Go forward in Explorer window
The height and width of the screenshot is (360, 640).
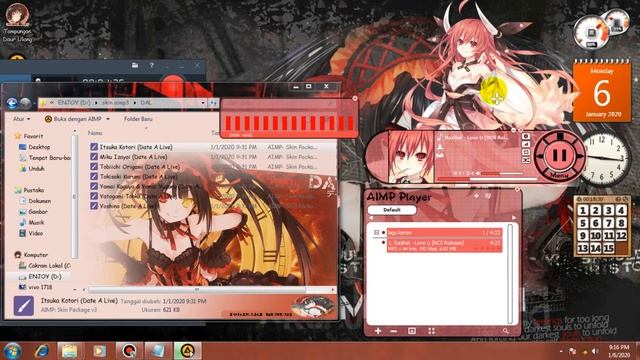coord(25,103)
